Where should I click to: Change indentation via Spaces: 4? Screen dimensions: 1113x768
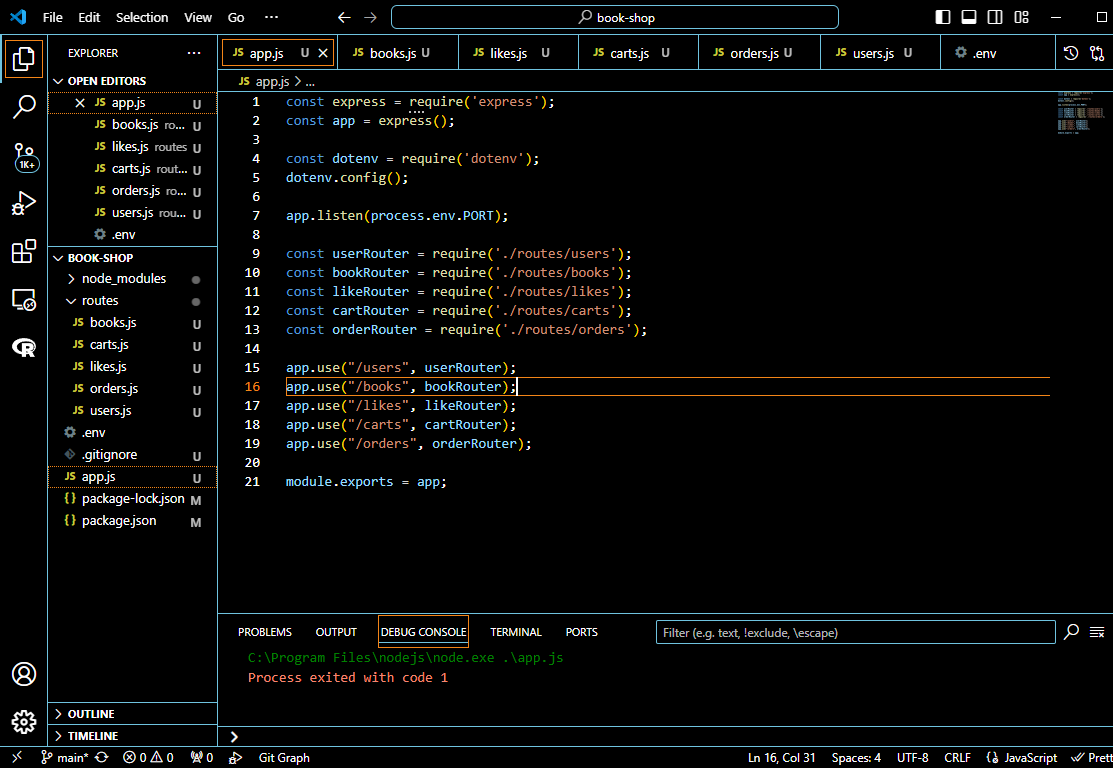[856, 757]
